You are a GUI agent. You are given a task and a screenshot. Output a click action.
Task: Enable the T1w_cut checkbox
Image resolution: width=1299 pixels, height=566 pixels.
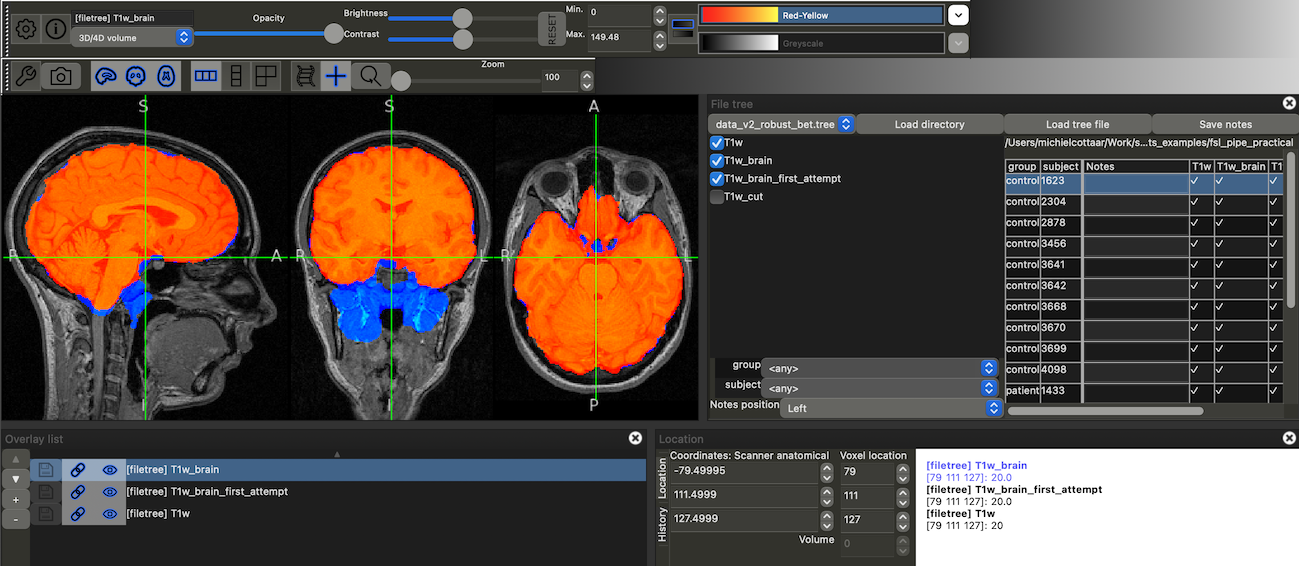coord(716,197)
